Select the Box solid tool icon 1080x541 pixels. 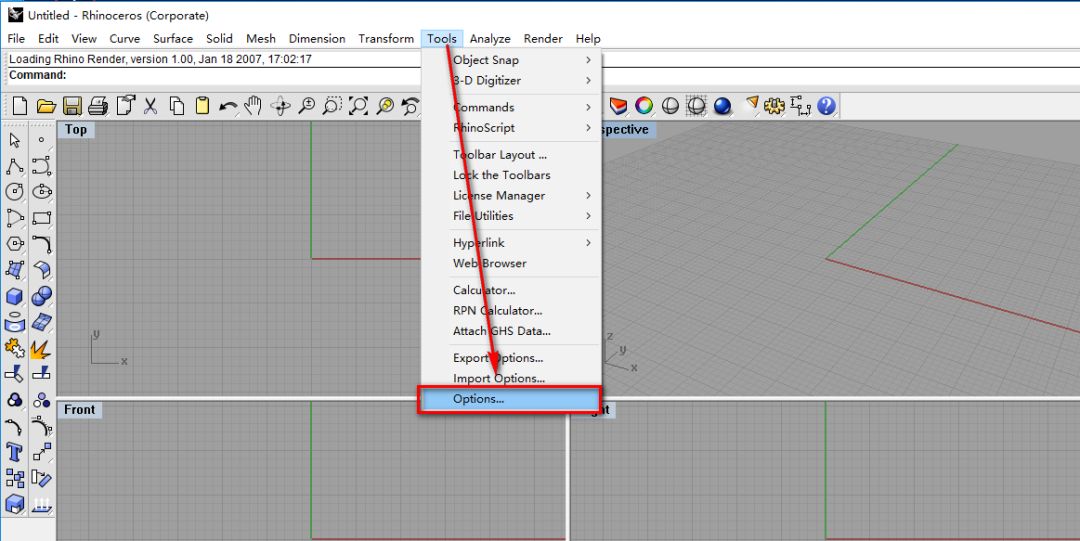15,296
